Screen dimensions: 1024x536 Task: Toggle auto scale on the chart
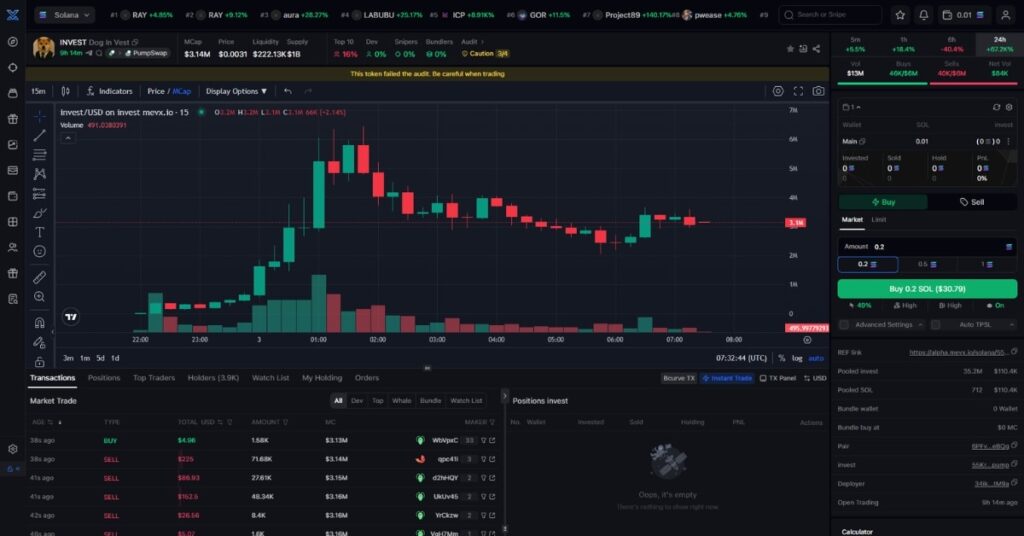coord(816,358)
